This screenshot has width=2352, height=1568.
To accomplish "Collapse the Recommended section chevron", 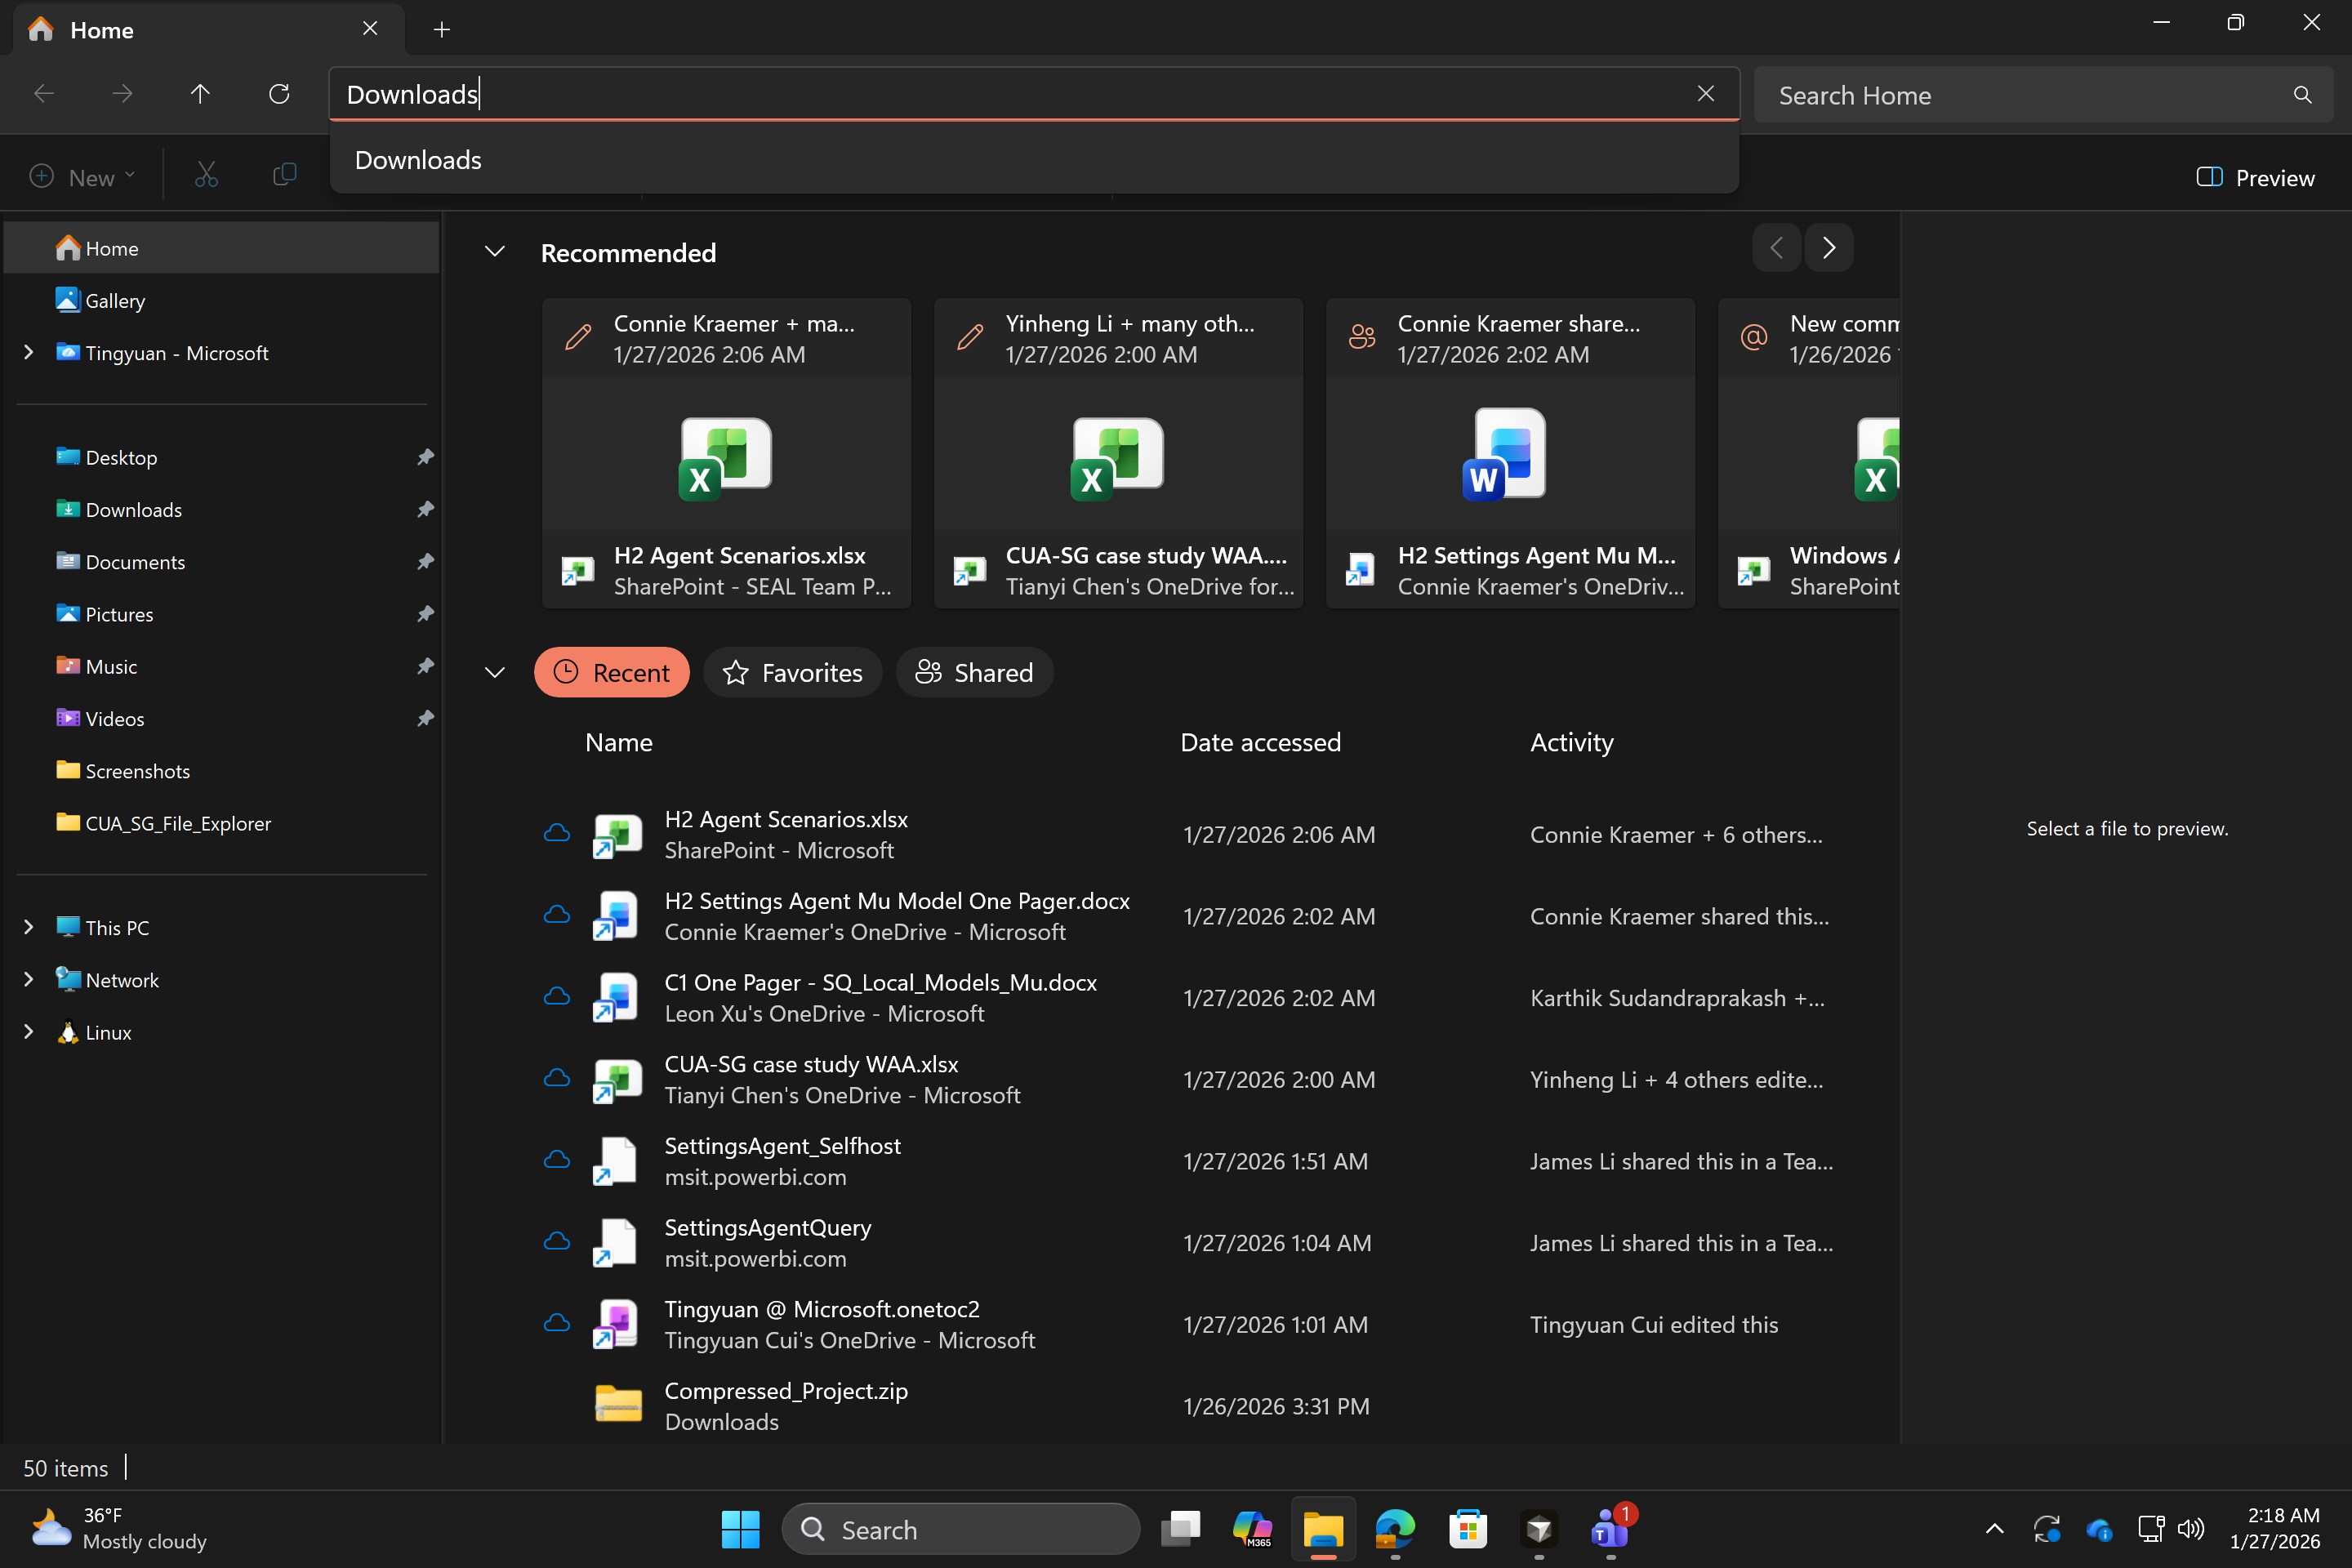I will (495, 252).
